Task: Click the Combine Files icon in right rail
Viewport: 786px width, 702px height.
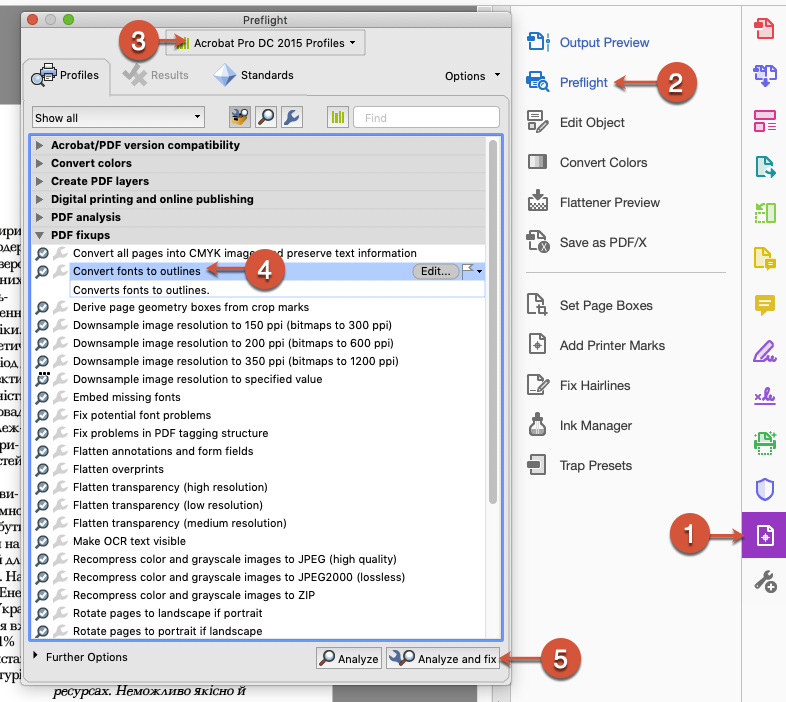Action: 764,75
